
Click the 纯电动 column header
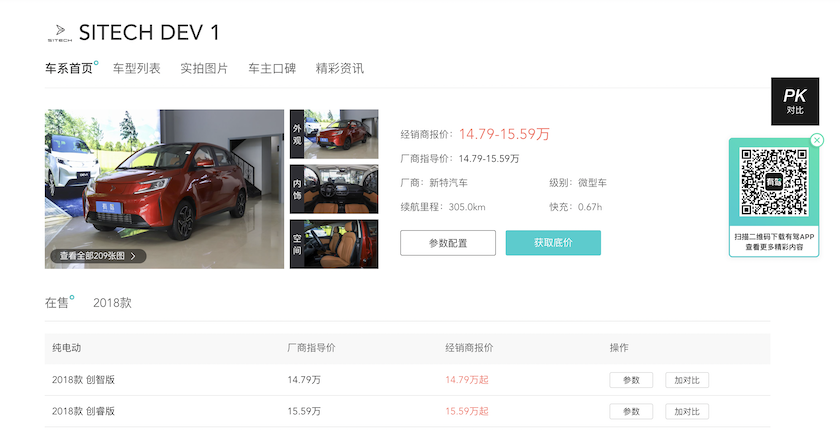[66, 347]
